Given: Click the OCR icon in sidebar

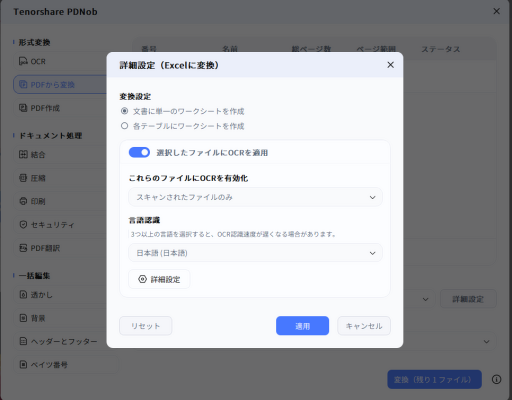Looking at the screenshot, I should click(x=23, y=61).
